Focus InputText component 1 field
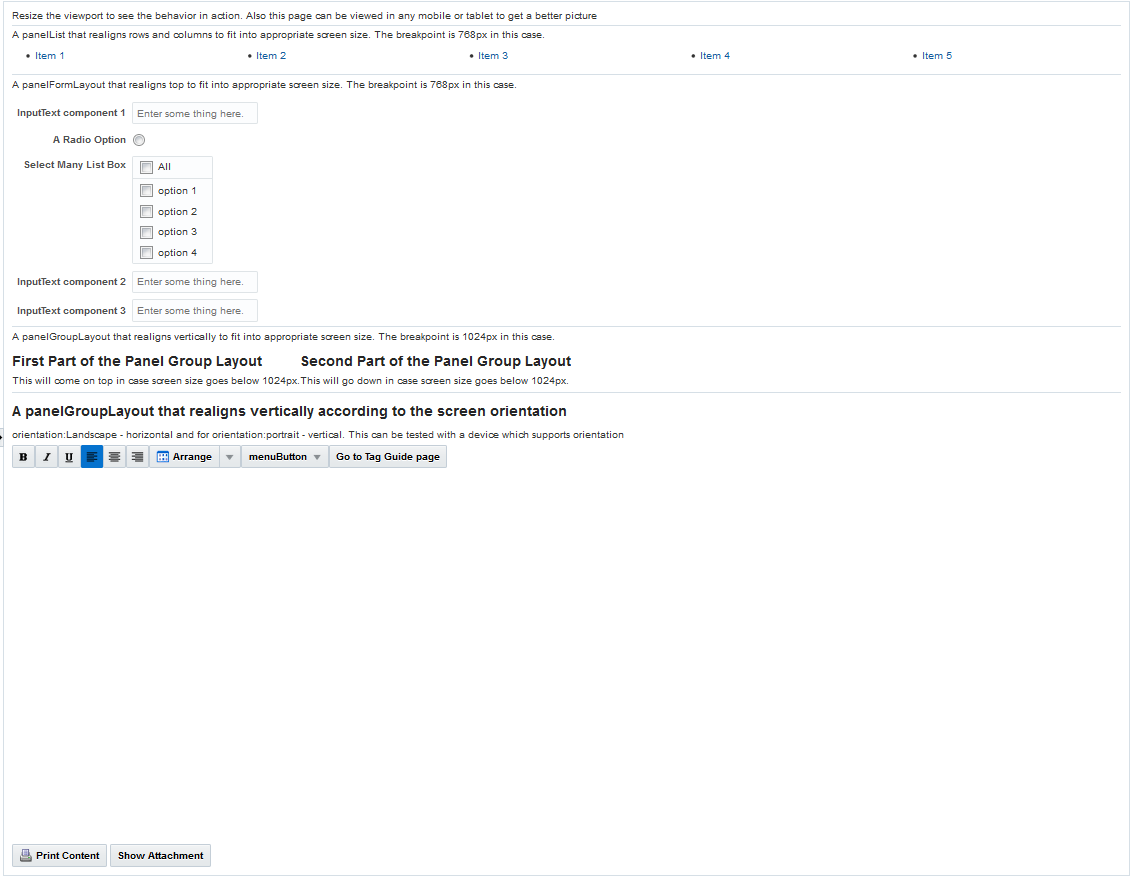This screenshot has width=1132, height=880. (195, 113)
